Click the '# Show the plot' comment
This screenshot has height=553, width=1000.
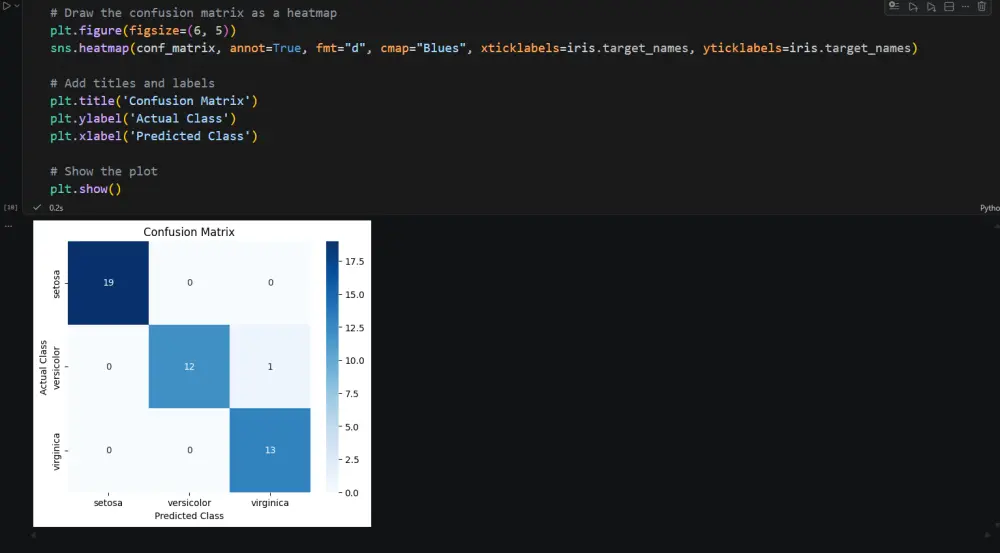tap(103, 171)
